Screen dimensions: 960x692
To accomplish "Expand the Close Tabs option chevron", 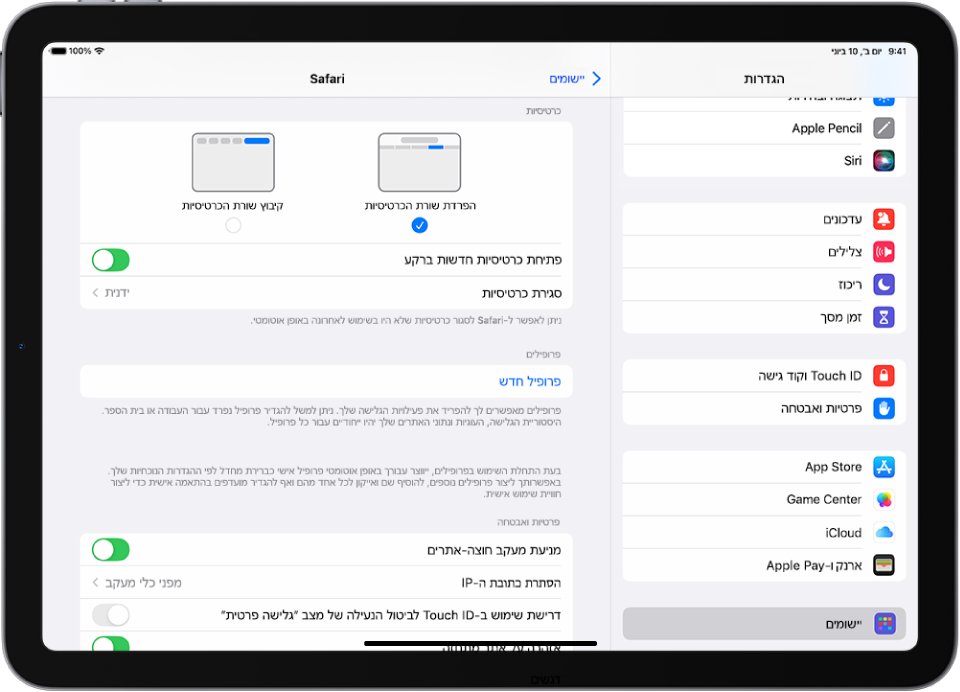I will (96, 293).
